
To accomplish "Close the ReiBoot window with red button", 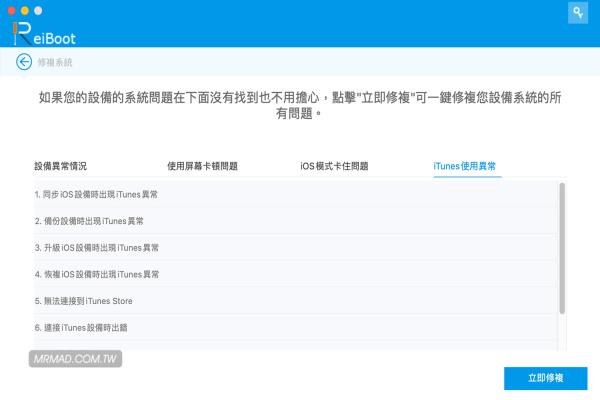I will (x=11, y=11).
